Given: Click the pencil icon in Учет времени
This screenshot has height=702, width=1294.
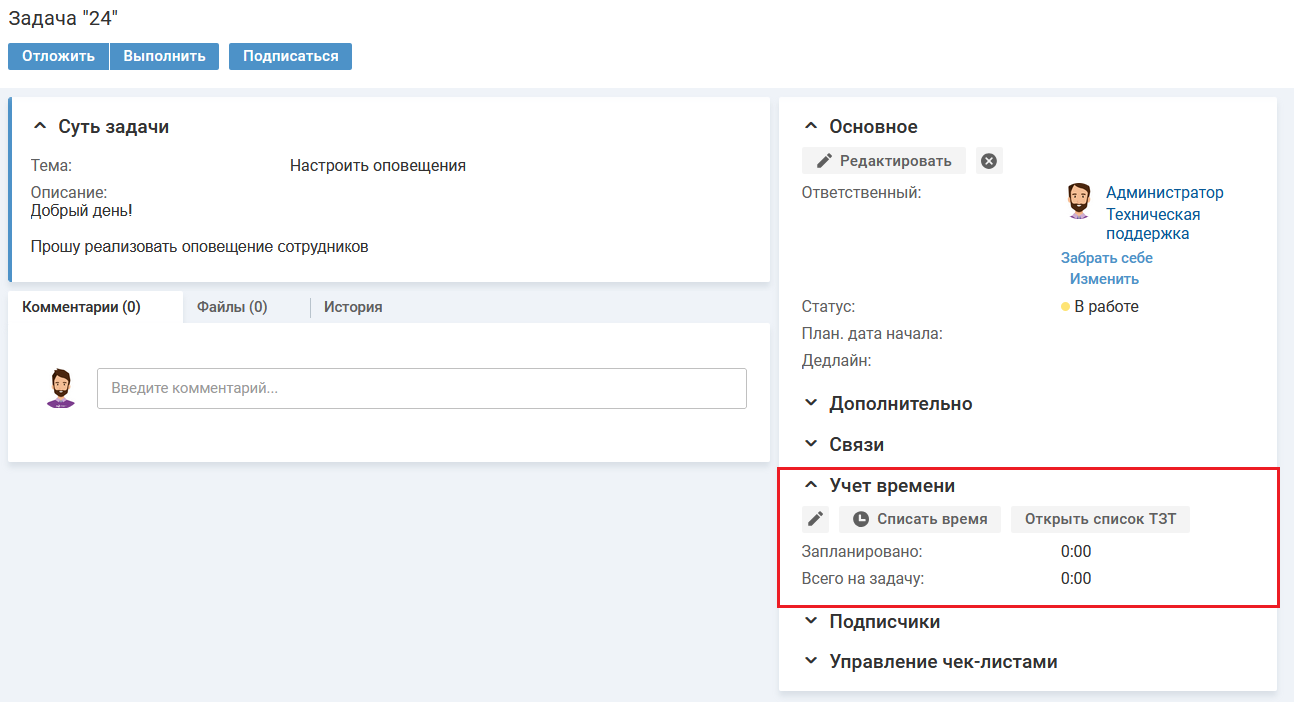Looking at the screenshot, I should click(x=816, y=519).
